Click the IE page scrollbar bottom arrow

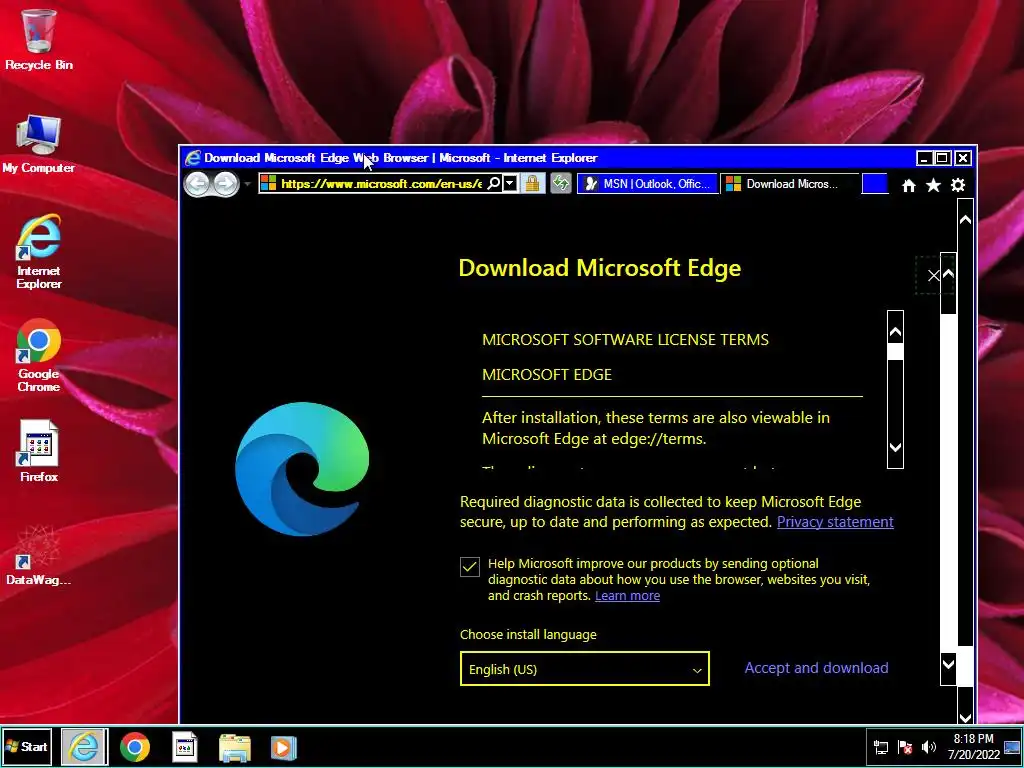(965, 717)
